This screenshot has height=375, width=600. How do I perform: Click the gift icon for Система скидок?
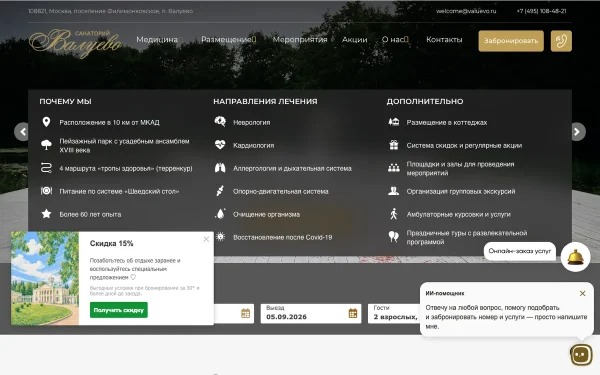(394, 145)
